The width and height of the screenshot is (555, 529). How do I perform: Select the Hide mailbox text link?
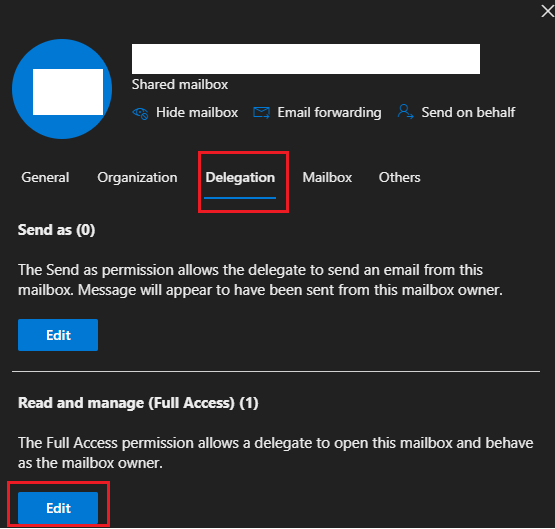pos(197,113)
